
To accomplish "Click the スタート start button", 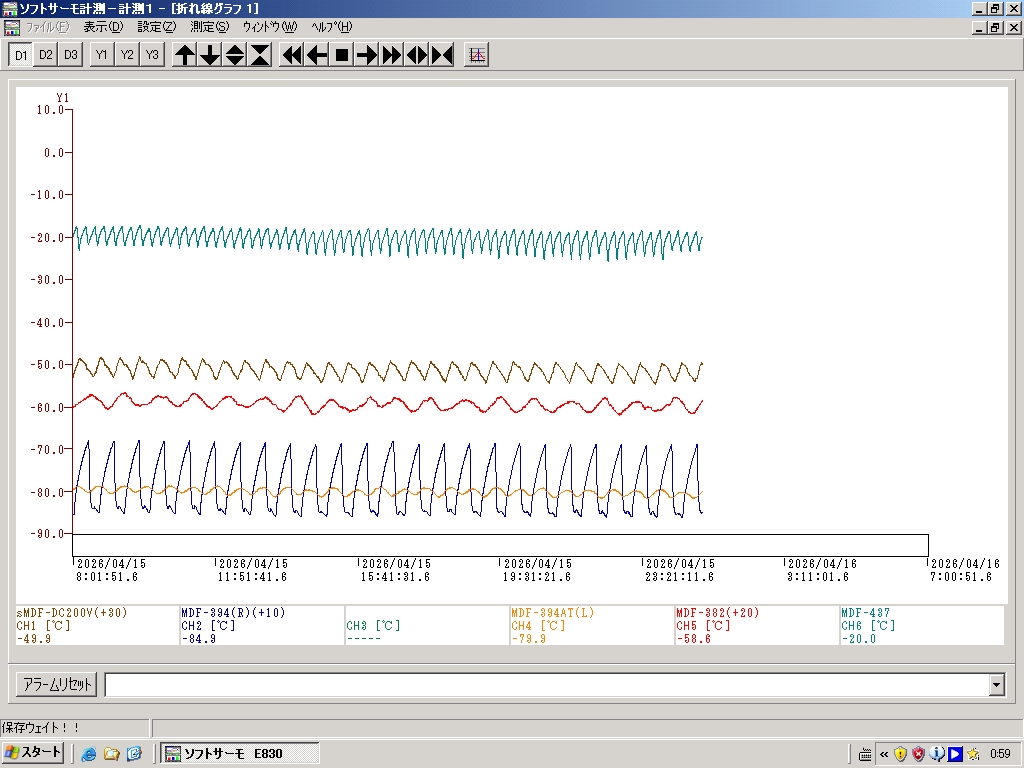I will point(33,753).
